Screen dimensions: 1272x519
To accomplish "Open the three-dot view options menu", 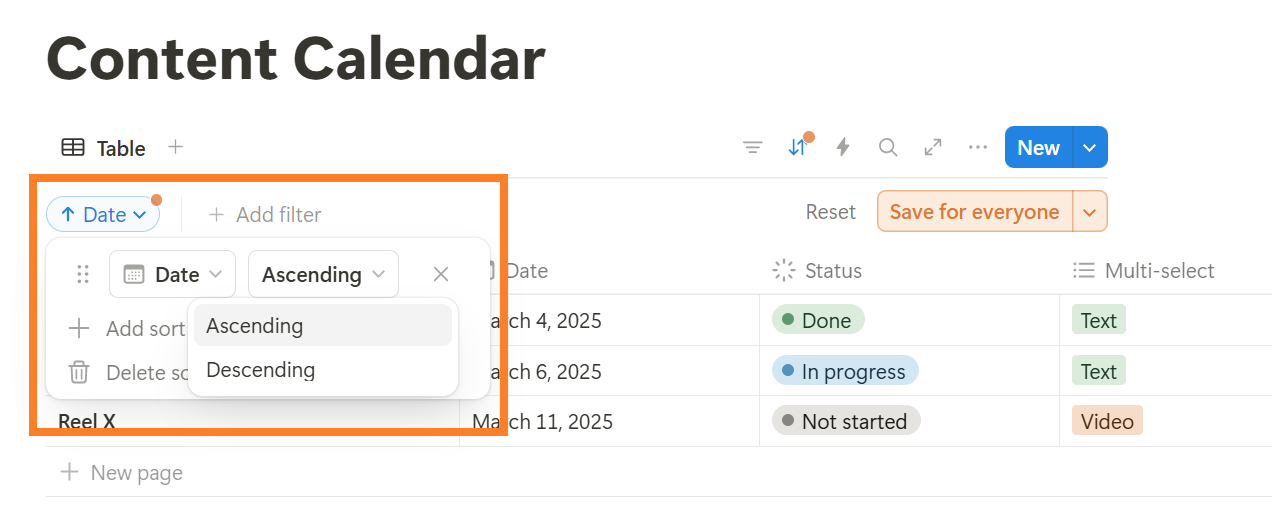I will pos(978,148).
